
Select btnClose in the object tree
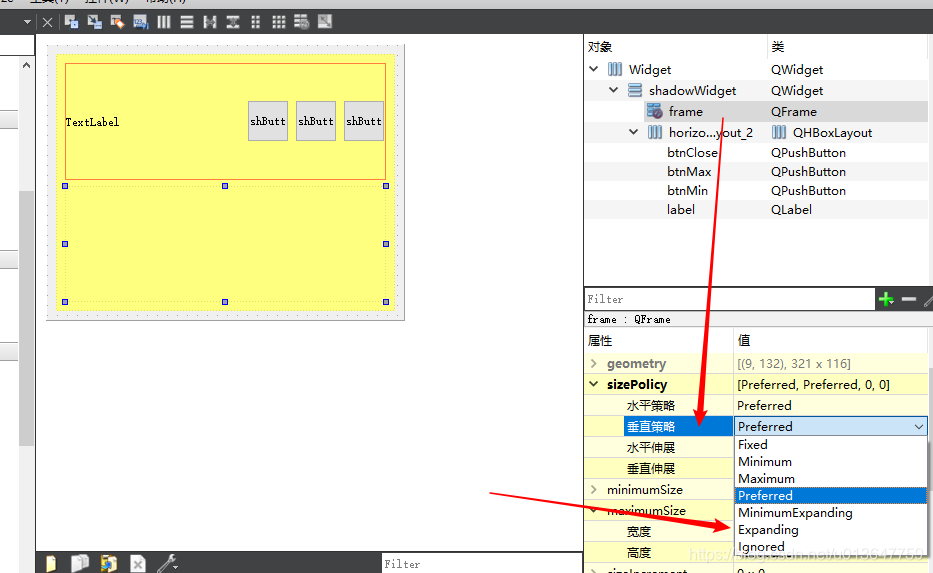click(756, 152)
